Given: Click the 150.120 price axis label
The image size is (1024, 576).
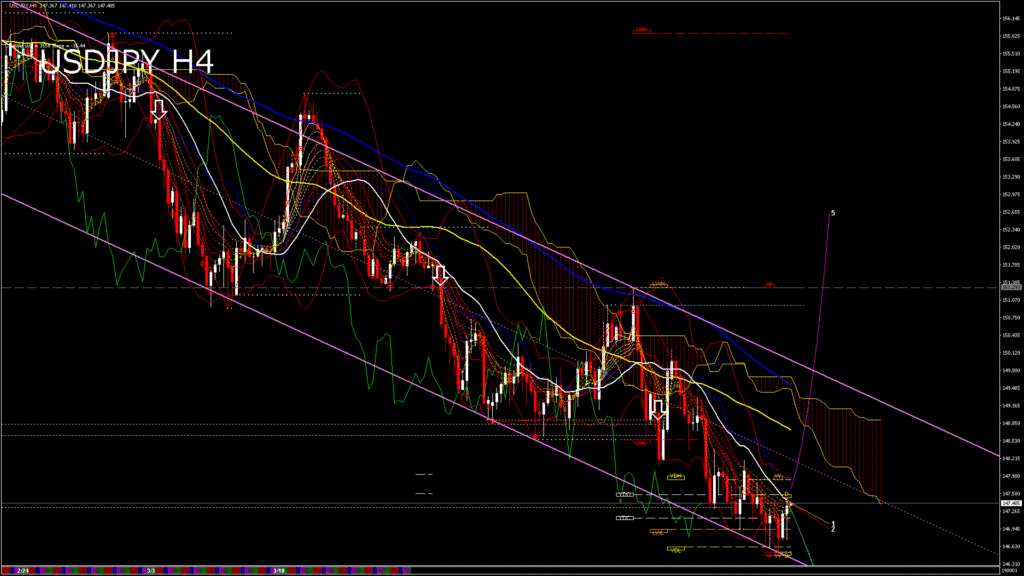Looking at the screenshot, I should pos(1011,352).
